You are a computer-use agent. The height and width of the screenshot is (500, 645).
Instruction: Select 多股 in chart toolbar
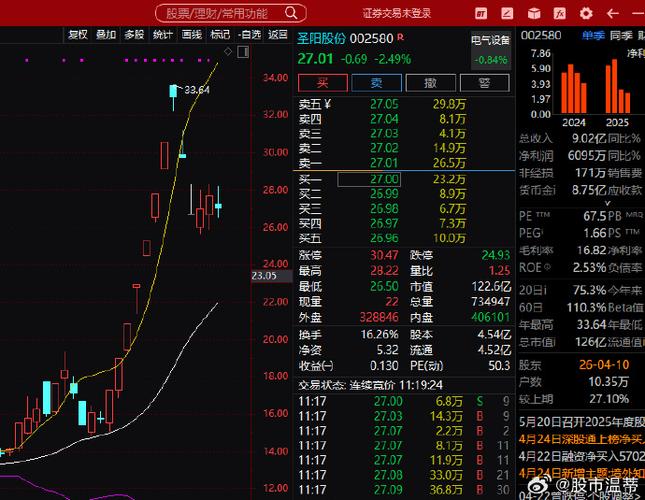click(x=134, y=35)
